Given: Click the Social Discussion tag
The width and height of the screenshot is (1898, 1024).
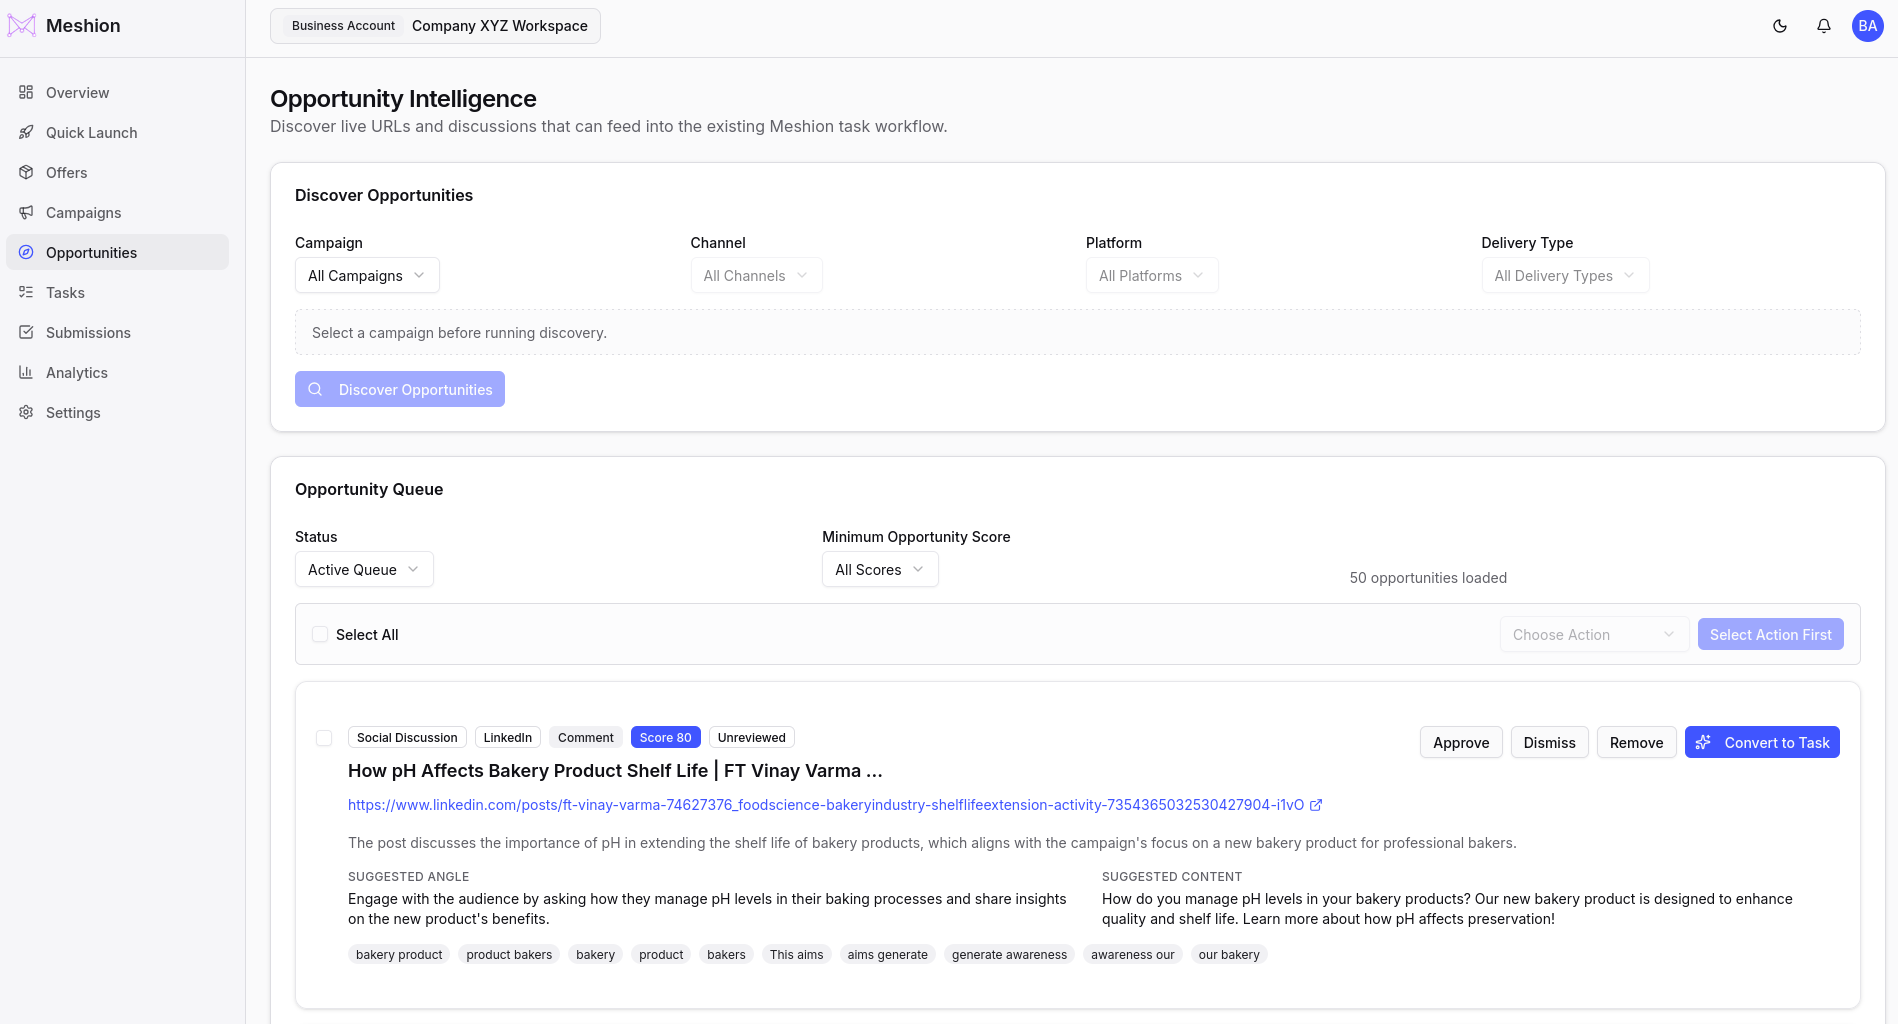Looking at the screenshot, I should 407,737.
